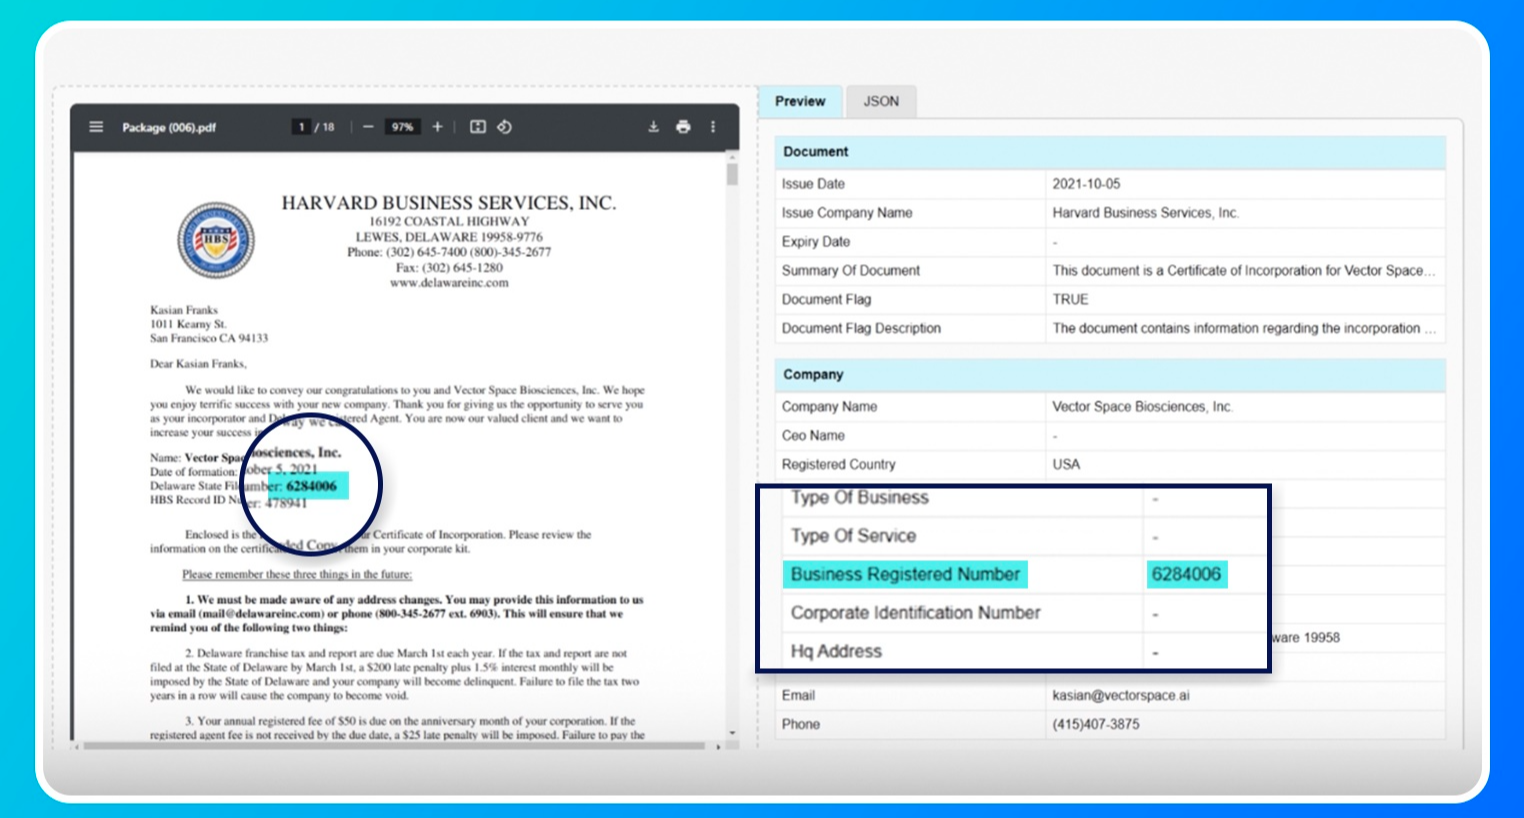Click the zoom out minus icon

pyautogui.click(x=368, y=127)
